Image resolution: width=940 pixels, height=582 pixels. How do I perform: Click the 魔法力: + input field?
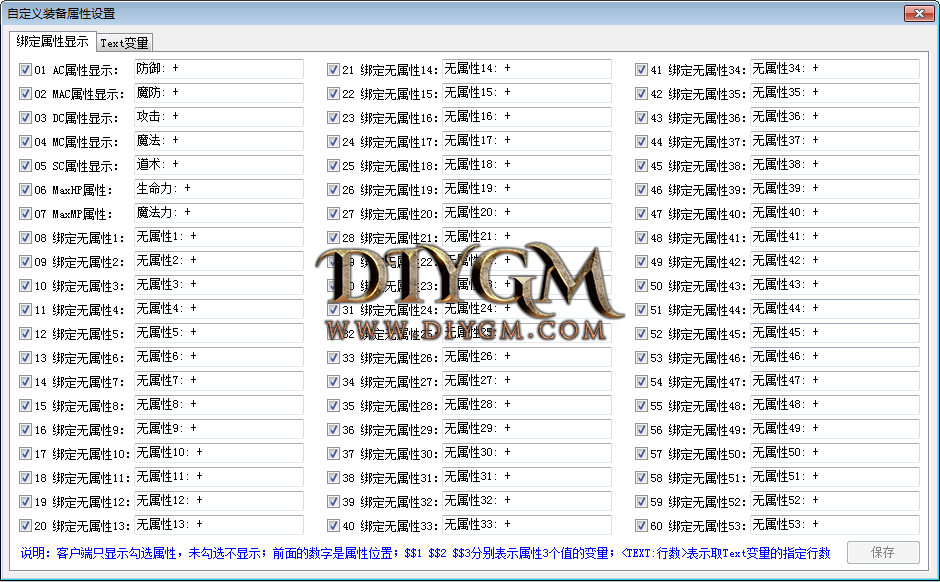coord(219,213)
